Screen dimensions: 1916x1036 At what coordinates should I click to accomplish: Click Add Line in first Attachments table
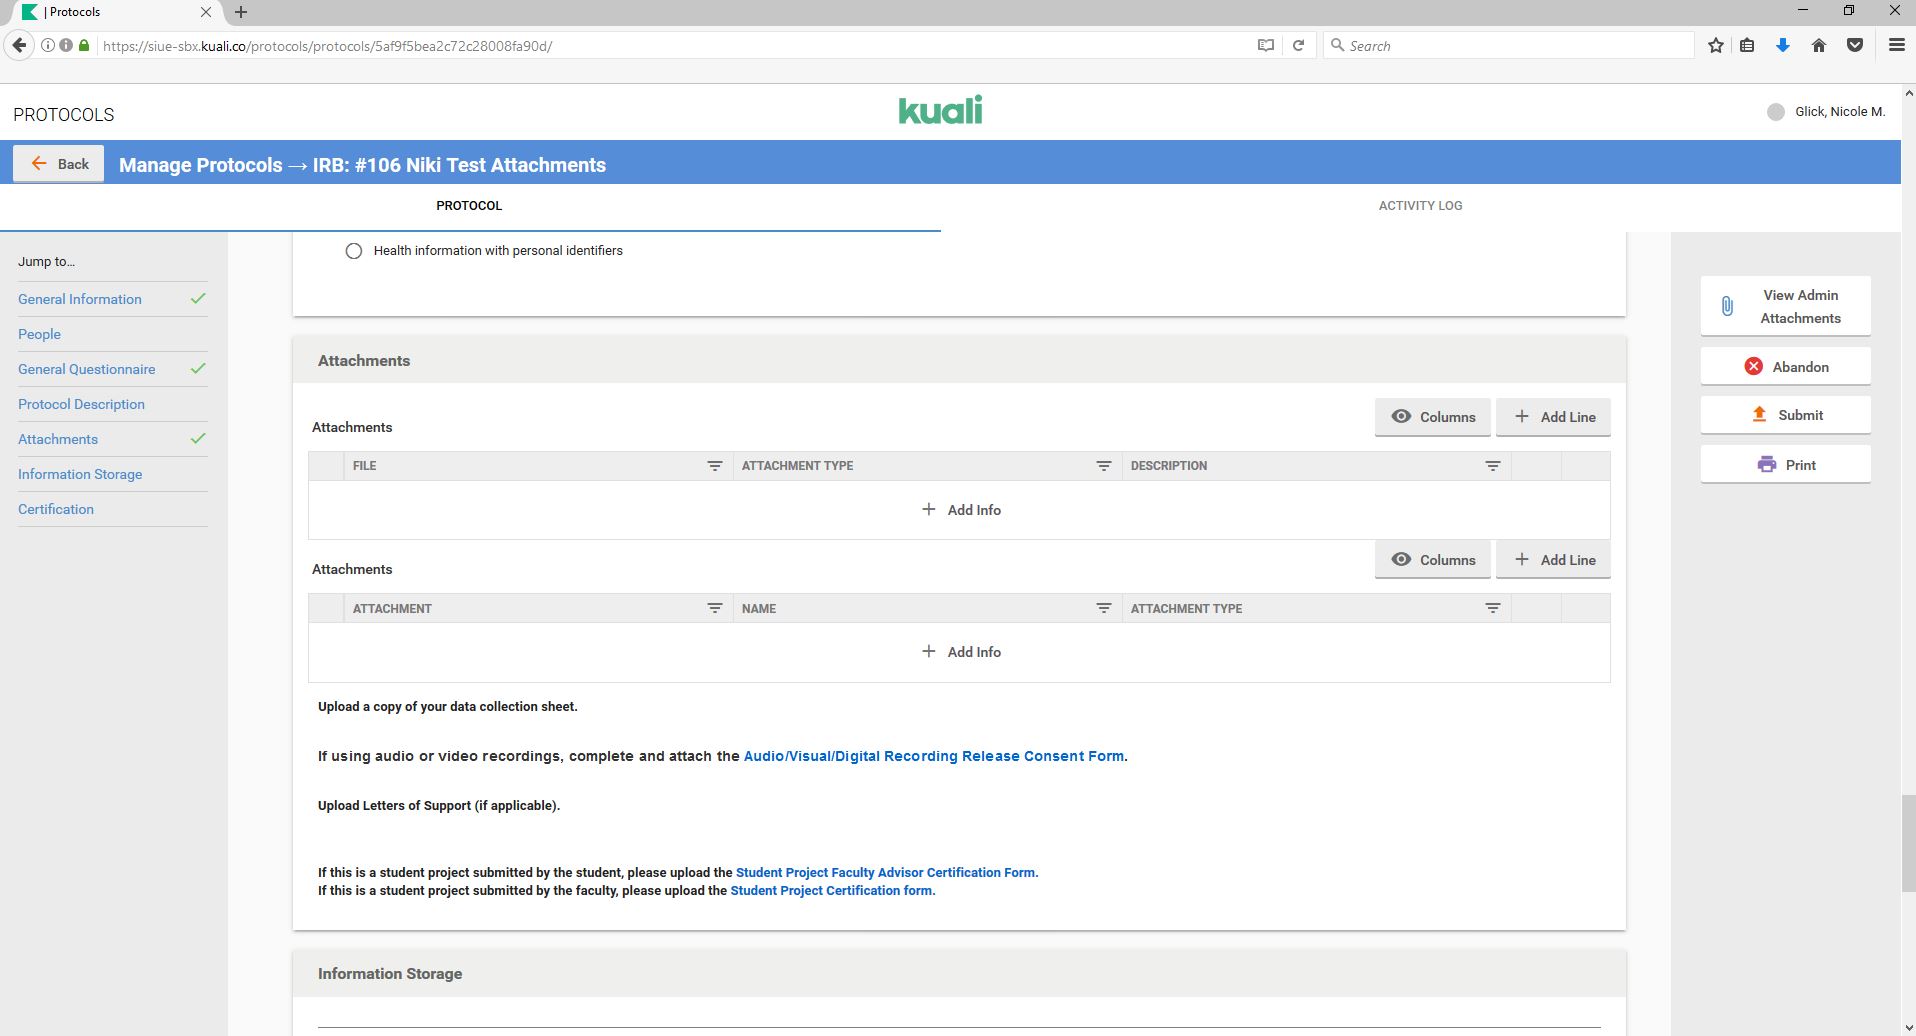[1553, 417]
